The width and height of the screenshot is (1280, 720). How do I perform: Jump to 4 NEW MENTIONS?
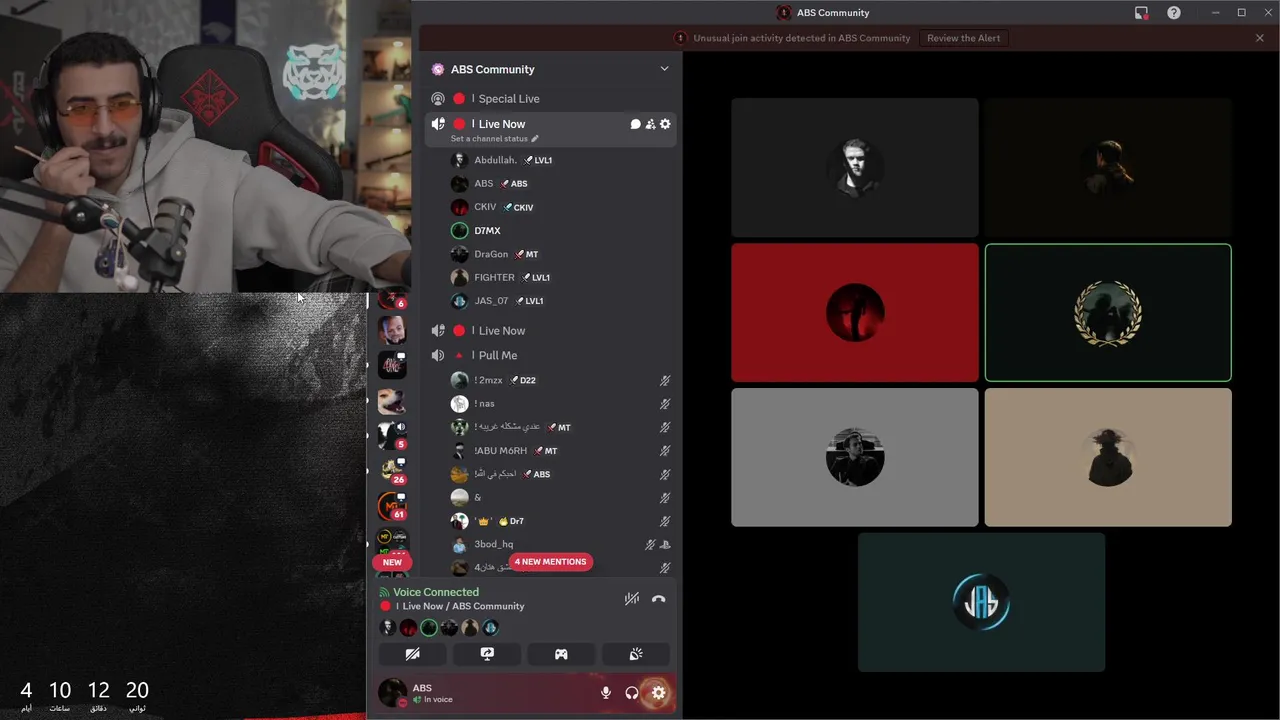550,562
